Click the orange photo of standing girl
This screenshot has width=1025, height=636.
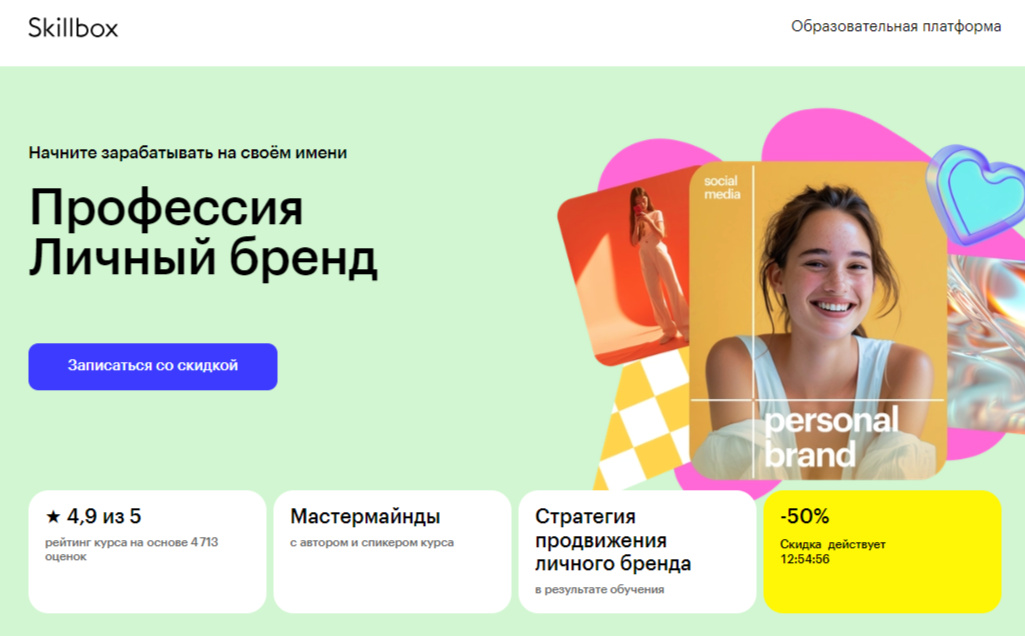tap(624, 268)
